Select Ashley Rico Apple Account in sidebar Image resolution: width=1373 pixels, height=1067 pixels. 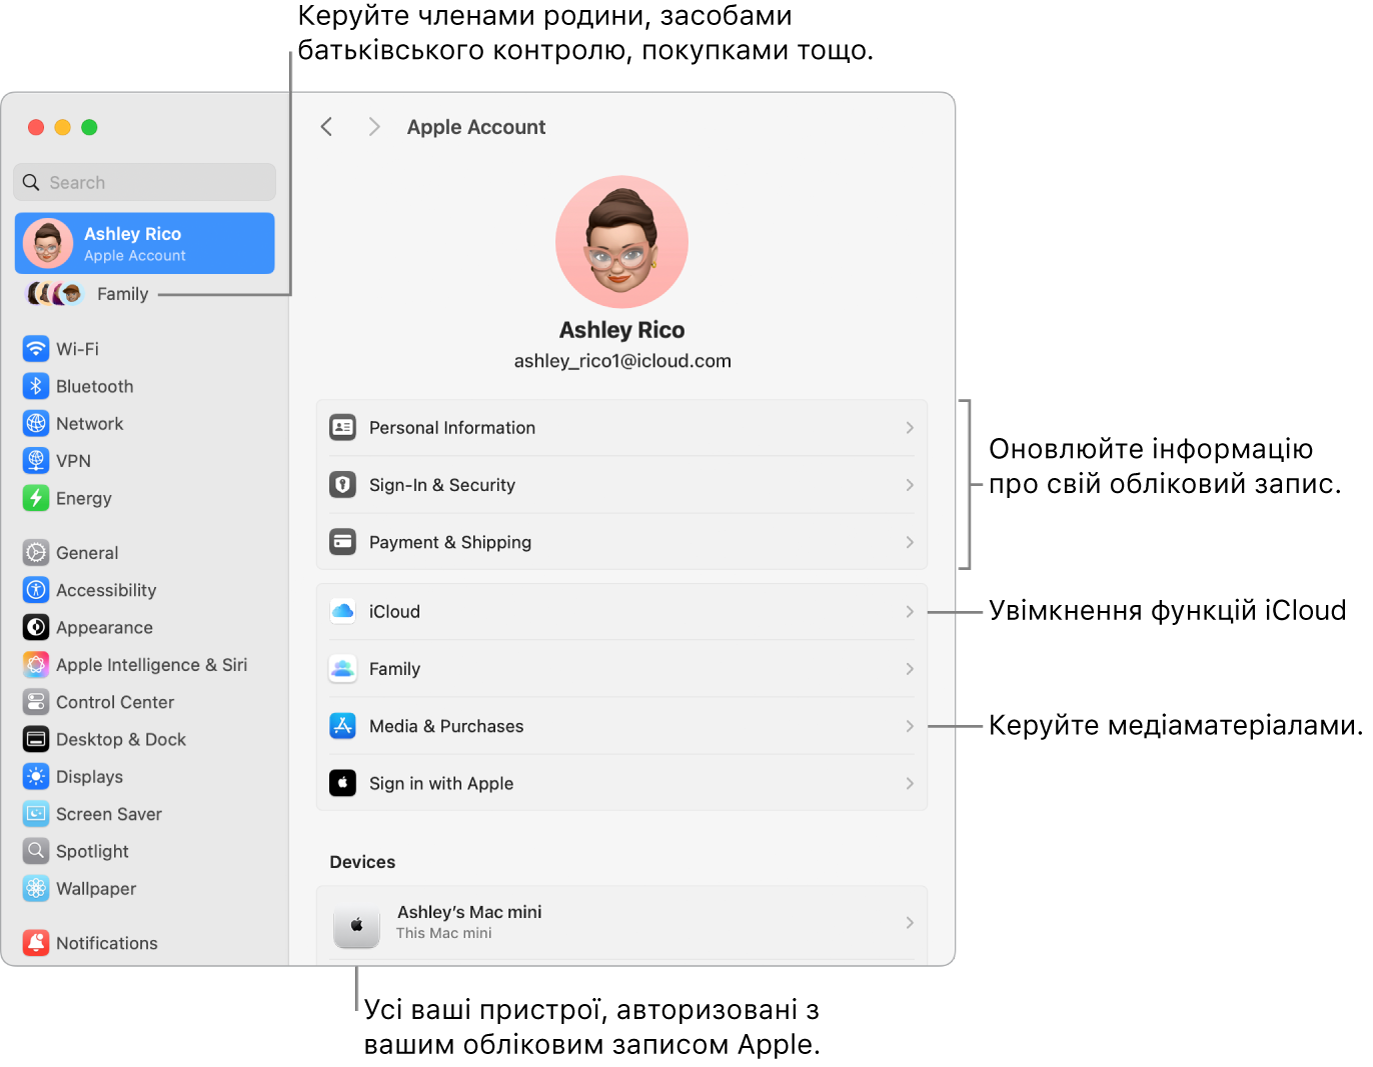[145, 243]
